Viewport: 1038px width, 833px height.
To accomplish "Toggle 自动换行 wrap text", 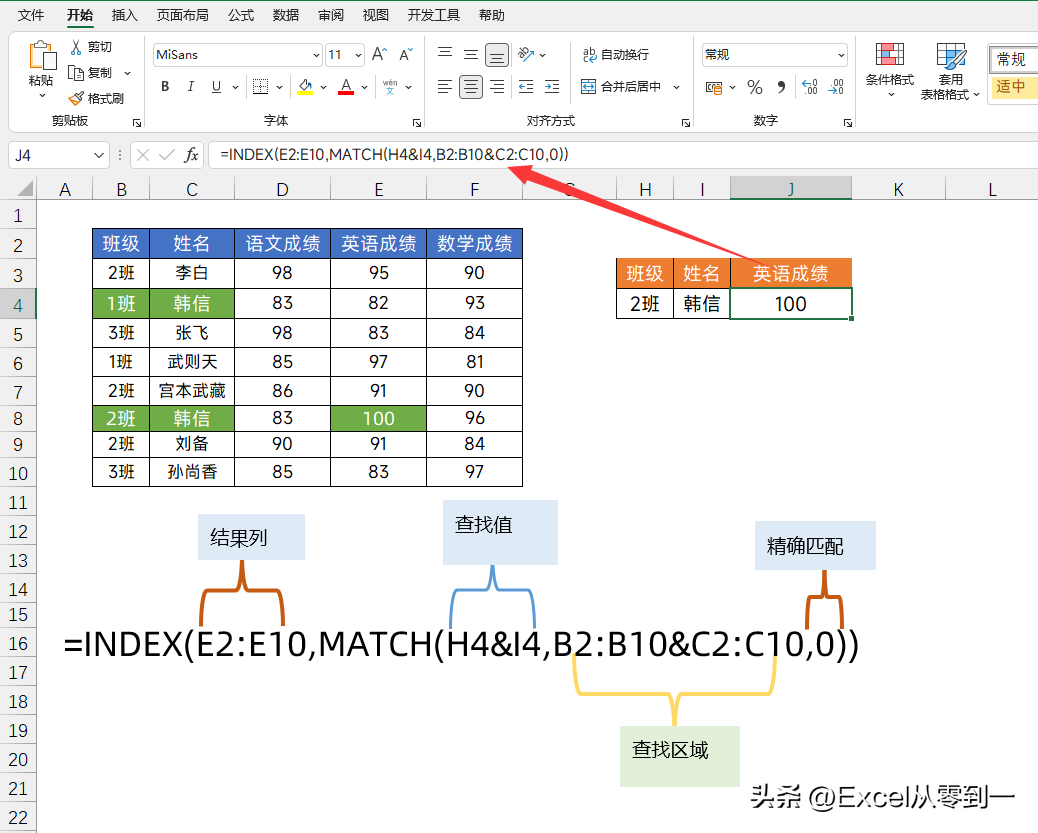I will click(x=616, y=54).
